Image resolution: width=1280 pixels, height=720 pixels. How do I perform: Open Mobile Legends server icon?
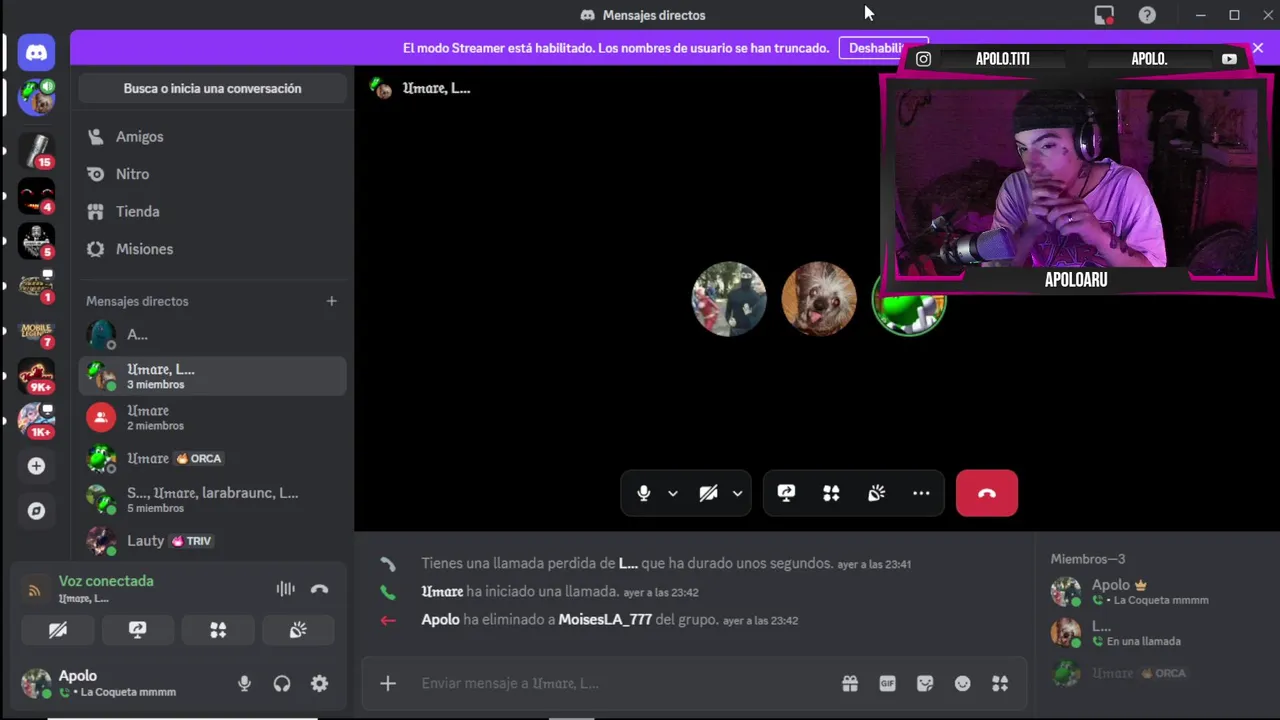36,331
